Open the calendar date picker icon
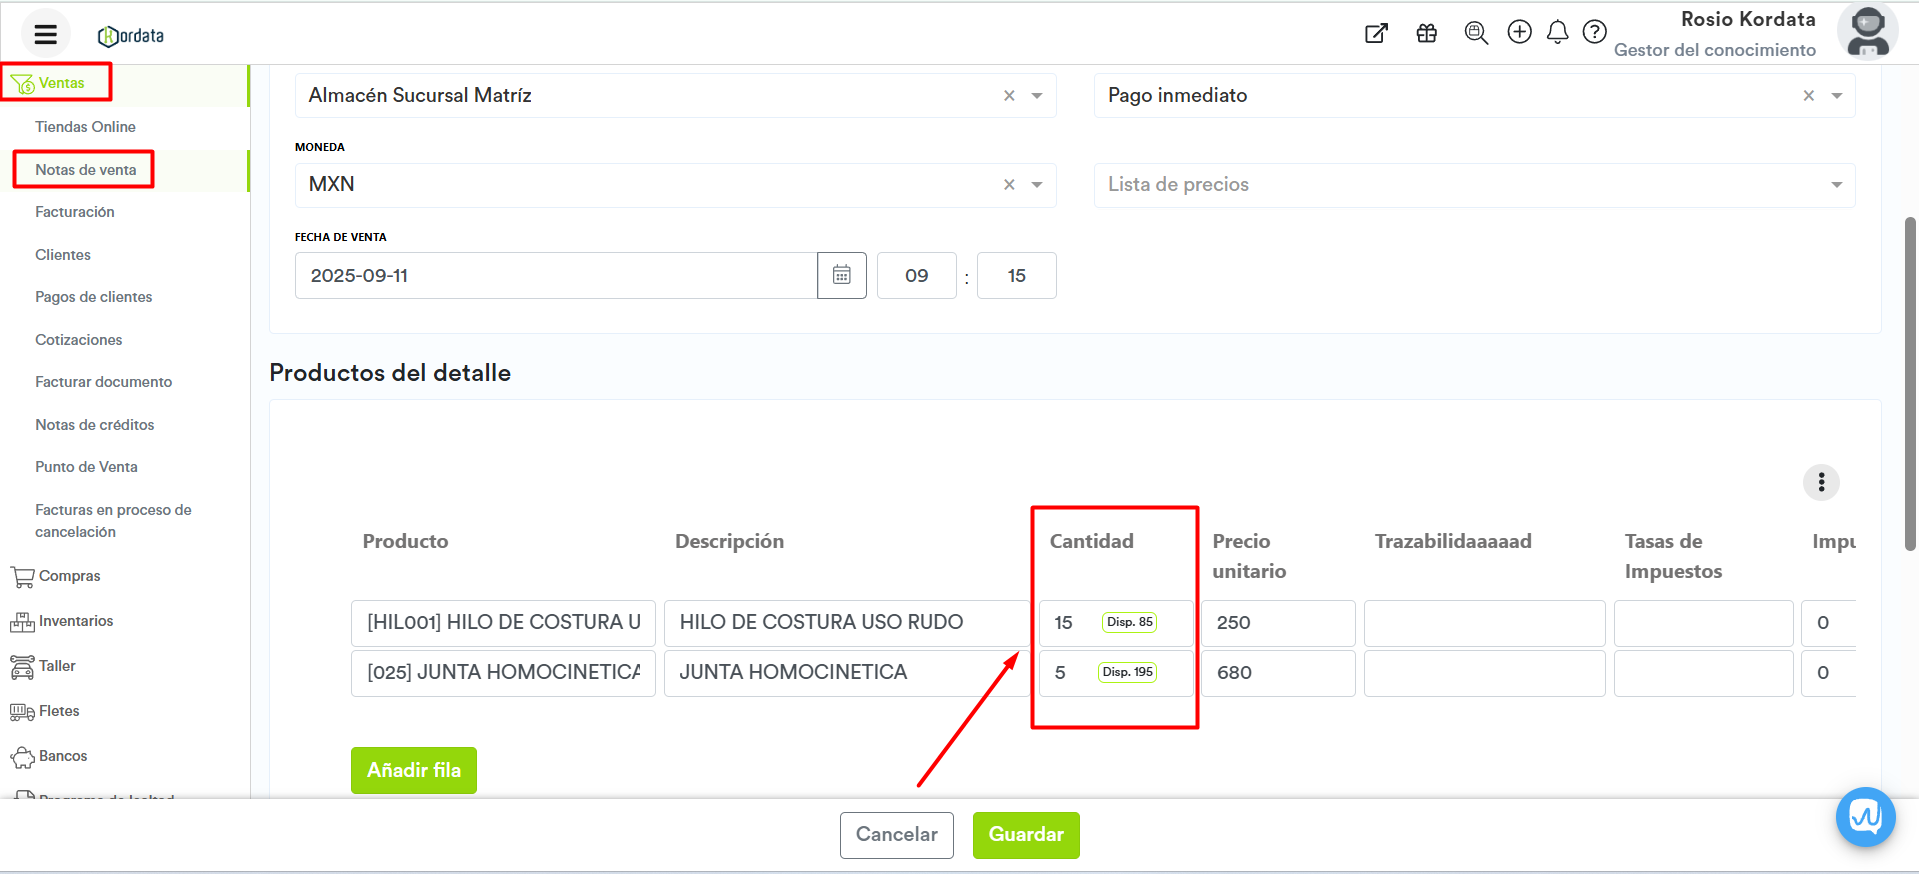1919x874 pixels. click(841, 275)
